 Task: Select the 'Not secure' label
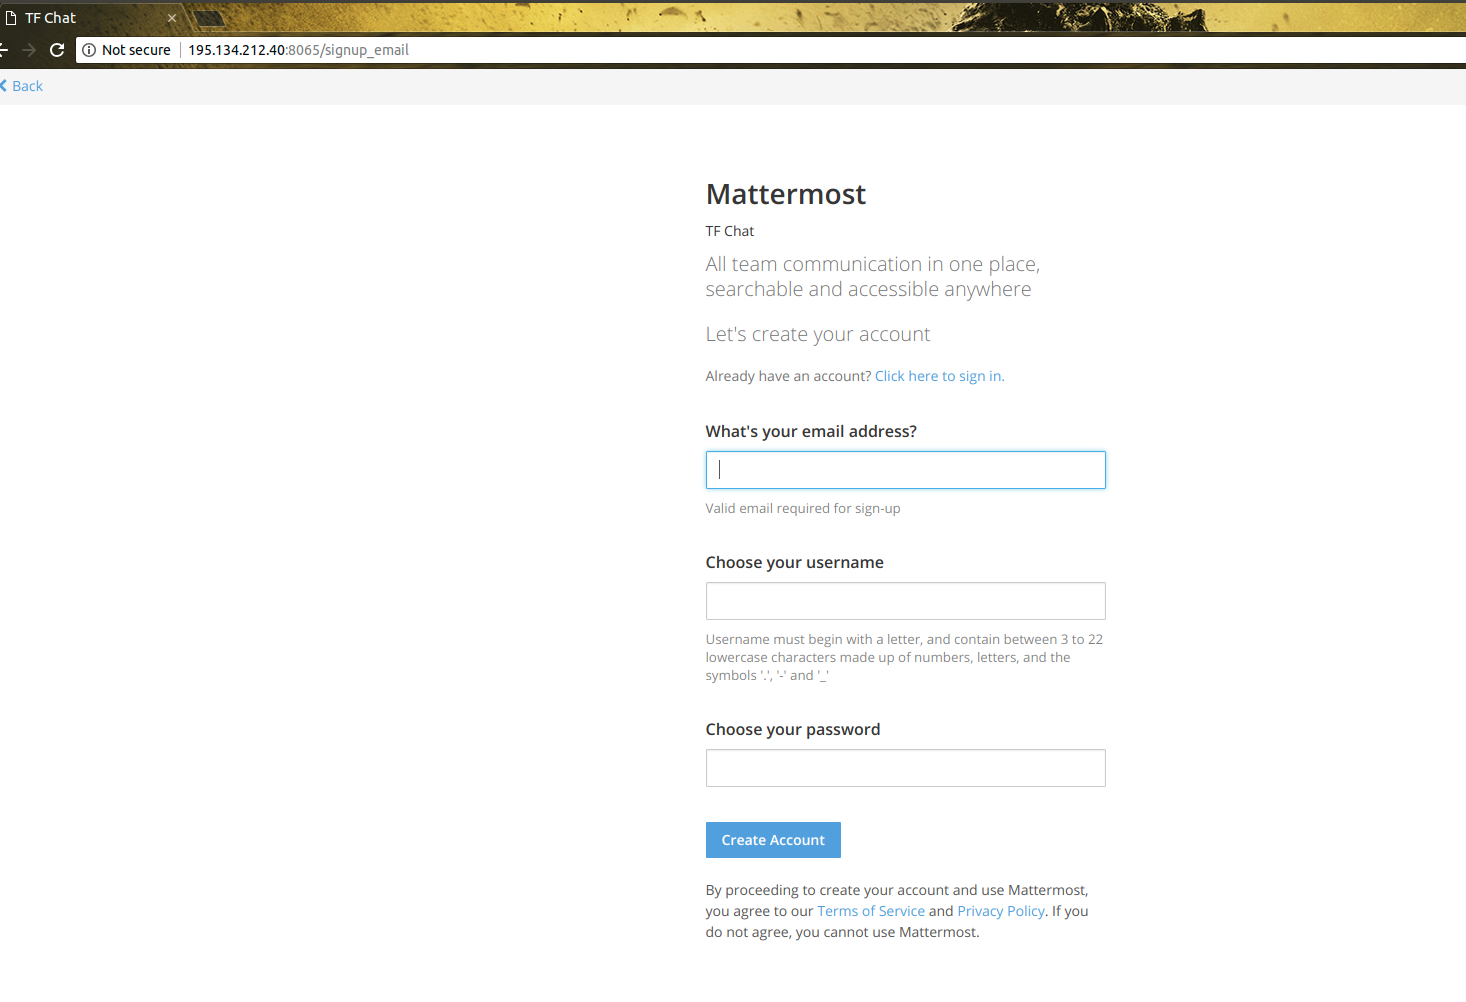[136, 50]
